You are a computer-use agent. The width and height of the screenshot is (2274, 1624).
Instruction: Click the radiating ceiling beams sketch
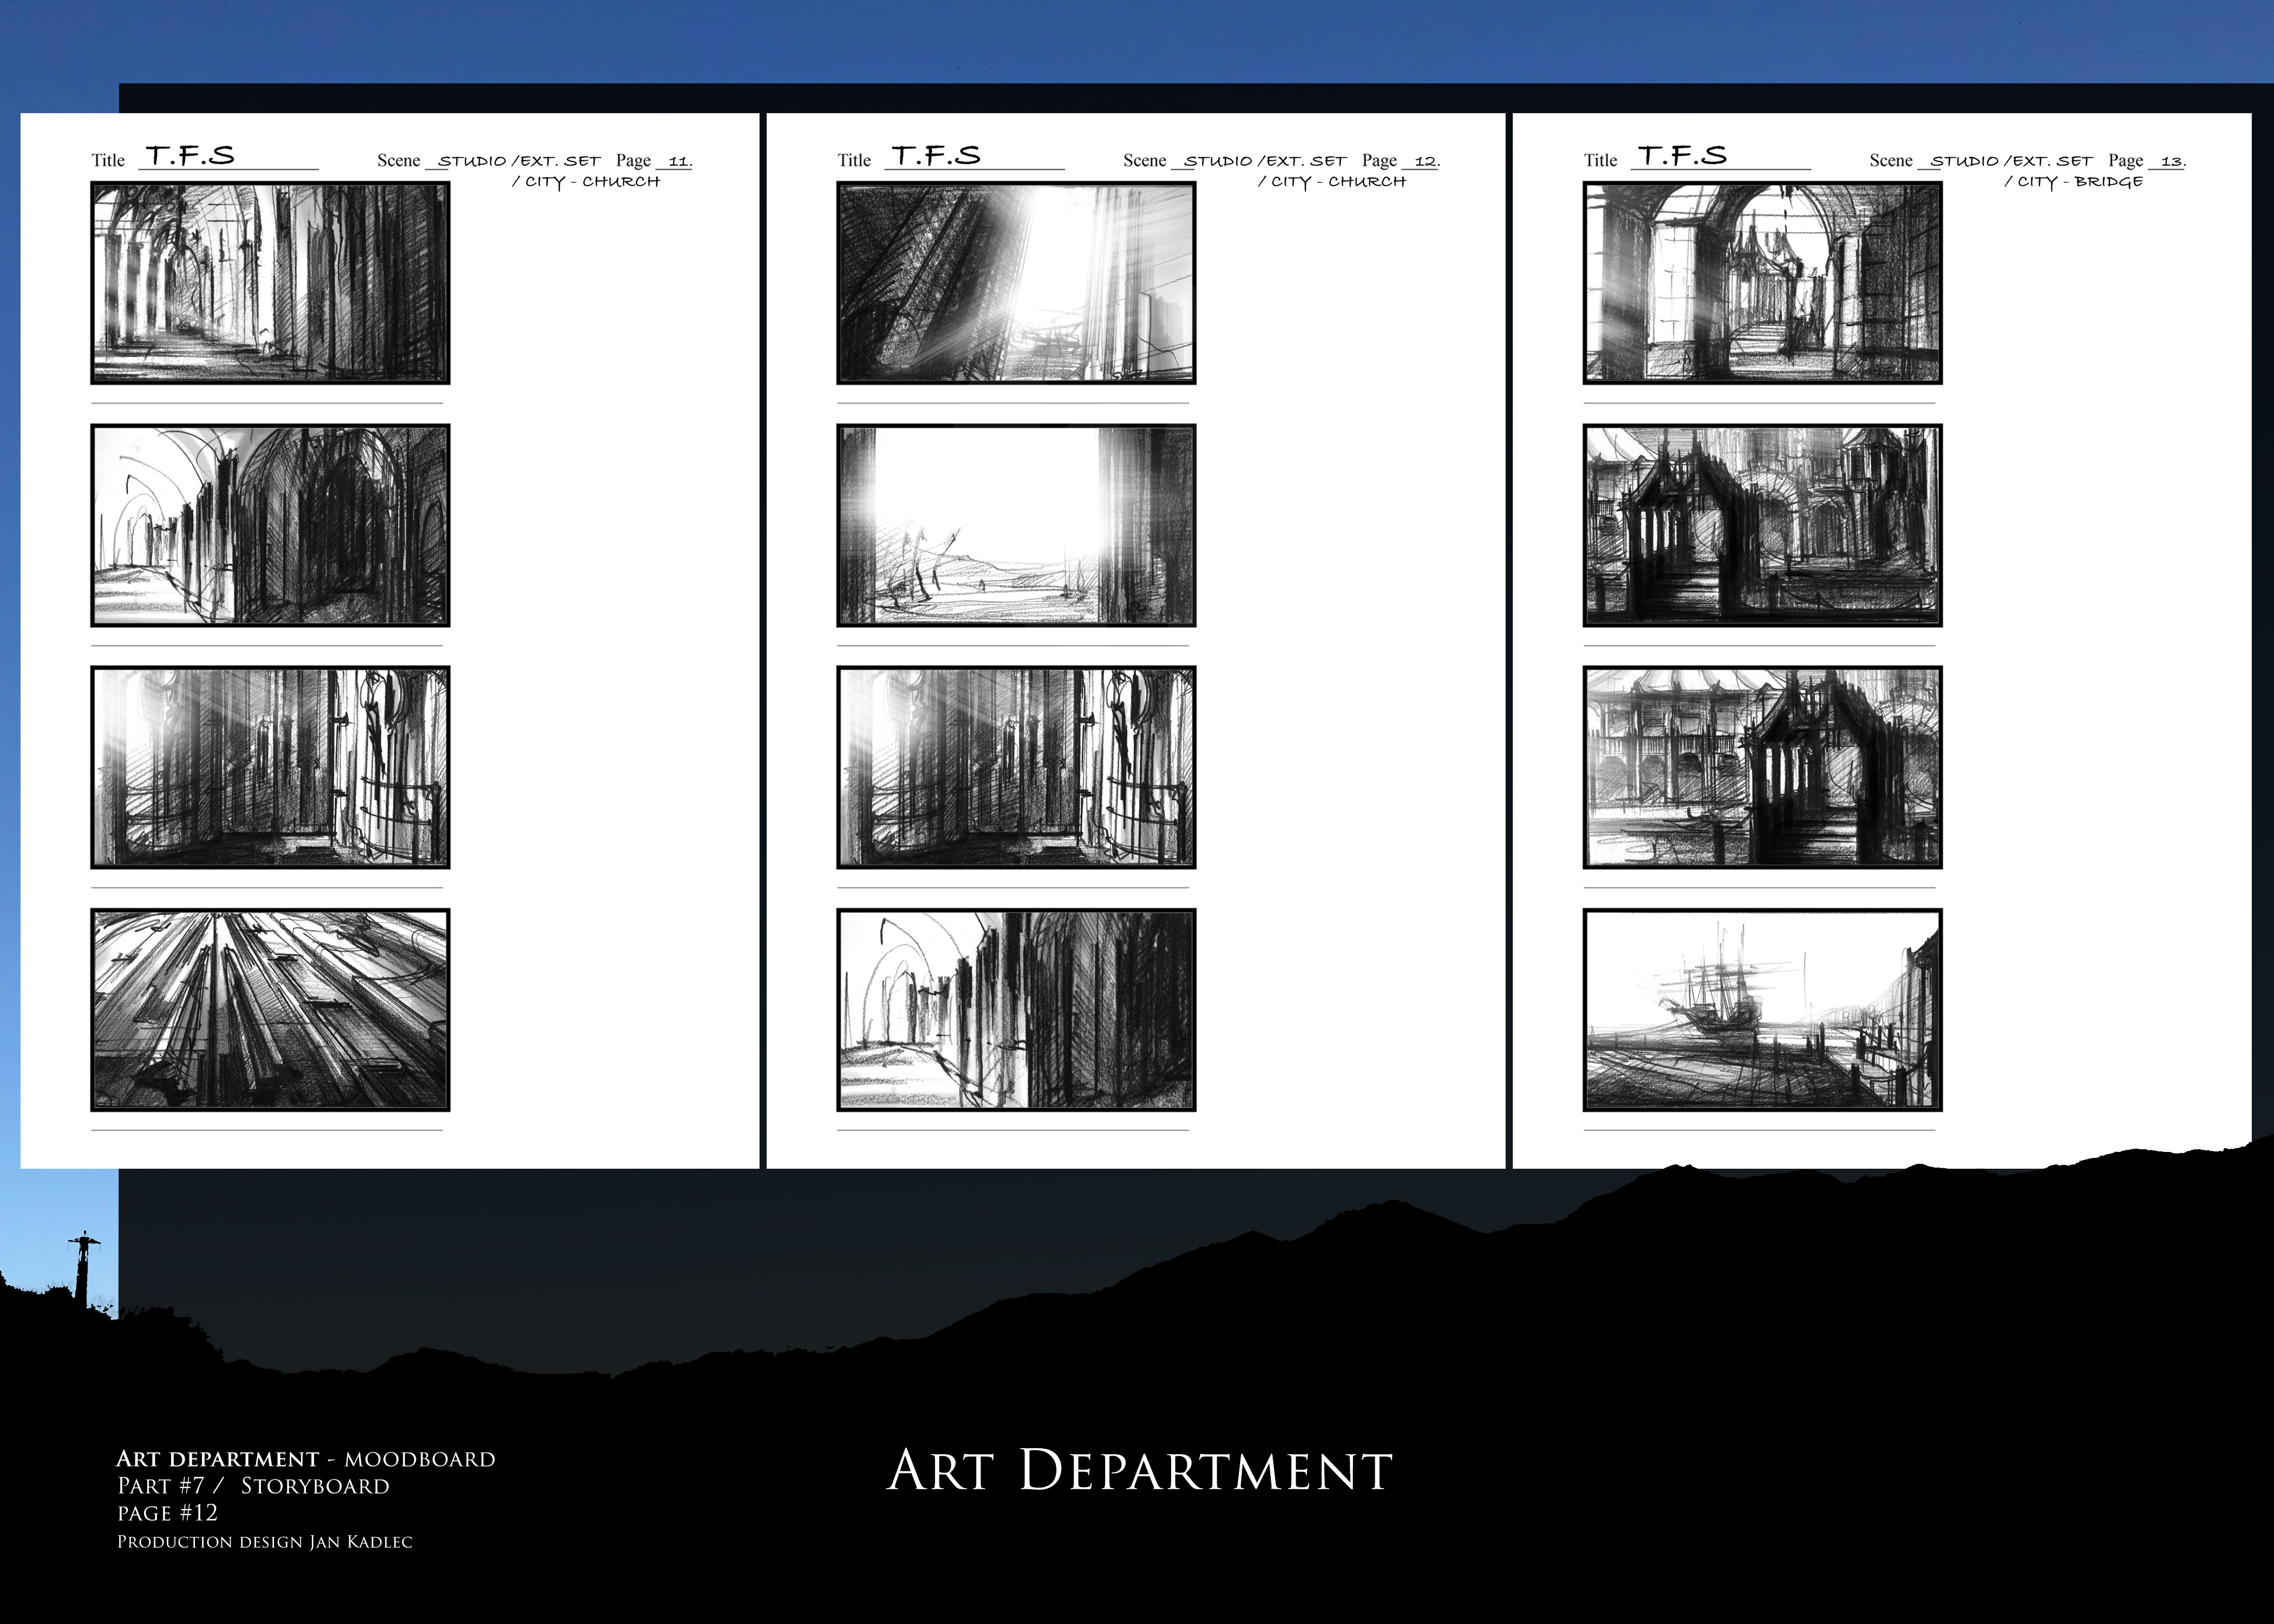[270, 1009]
